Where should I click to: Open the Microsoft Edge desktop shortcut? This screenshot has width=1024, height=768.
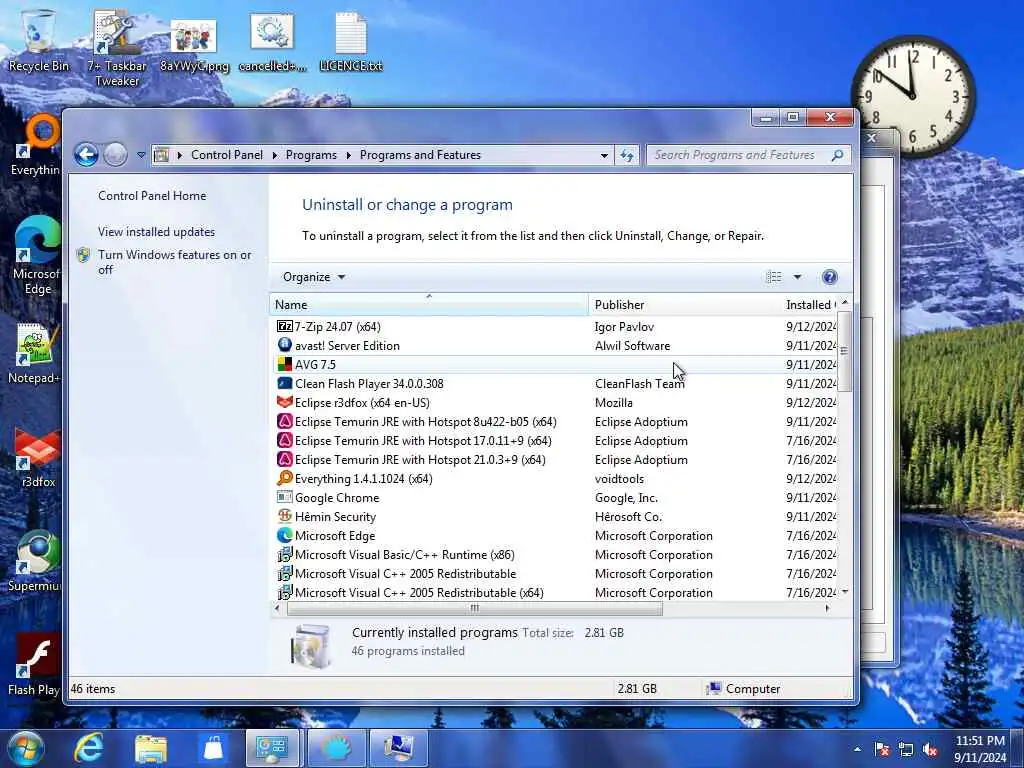36,256
